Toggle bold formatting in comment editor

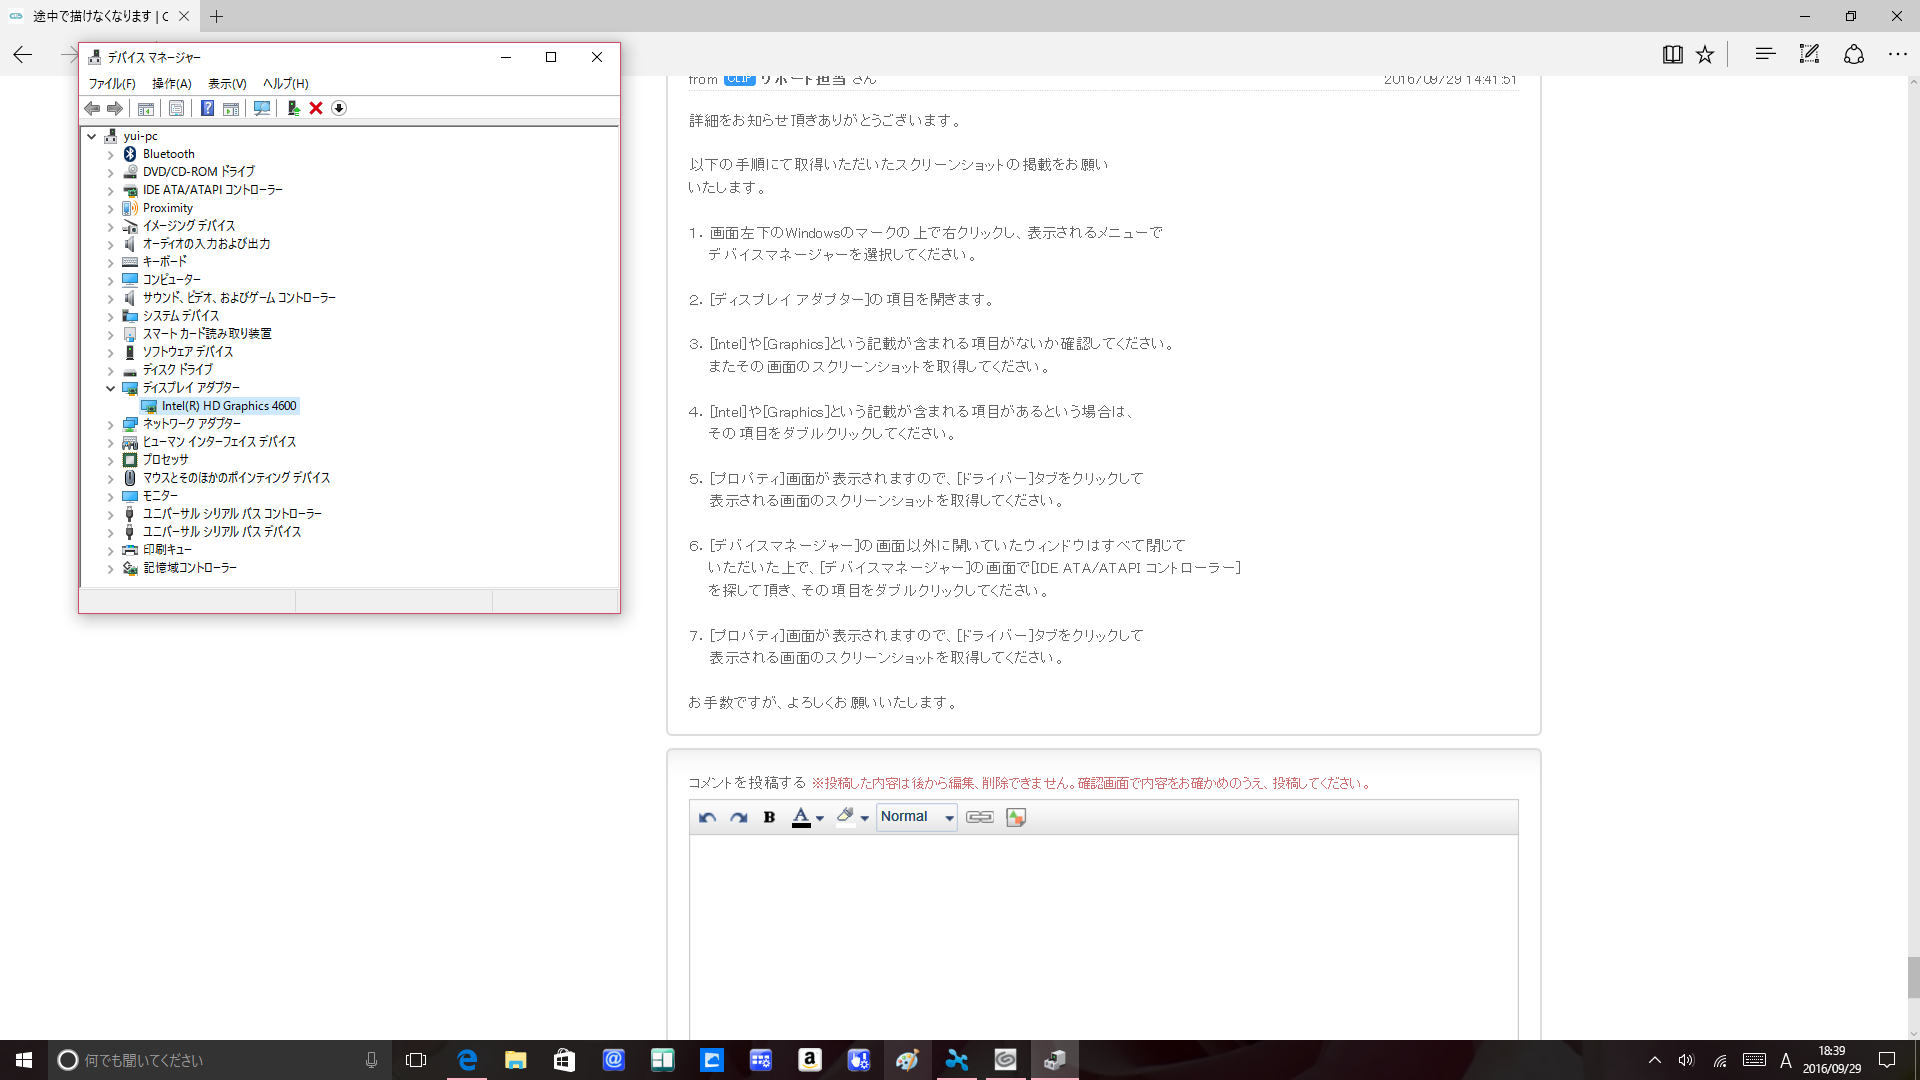pyautogui.click(x=769, y=817)
